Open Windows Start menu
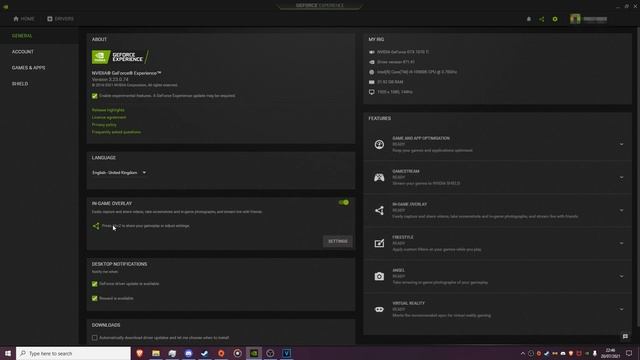Screen dimensions: 640x360 tap(8, 353)
